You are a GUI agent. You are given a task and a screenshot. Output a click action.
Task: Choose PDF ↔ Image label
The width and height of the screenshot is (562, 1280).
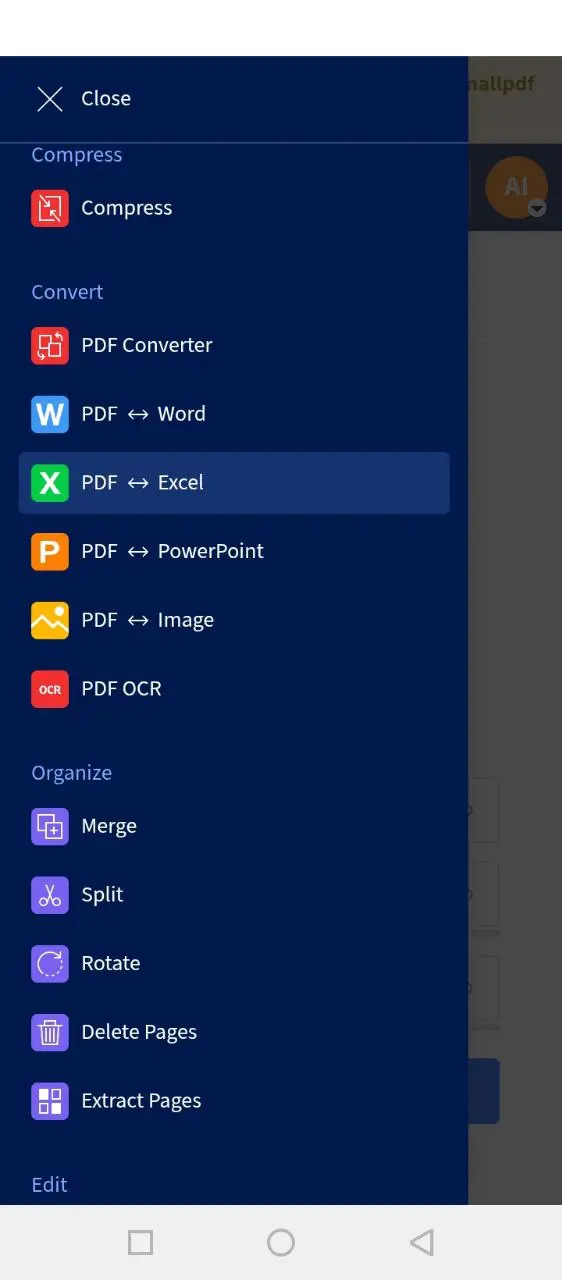148,620
